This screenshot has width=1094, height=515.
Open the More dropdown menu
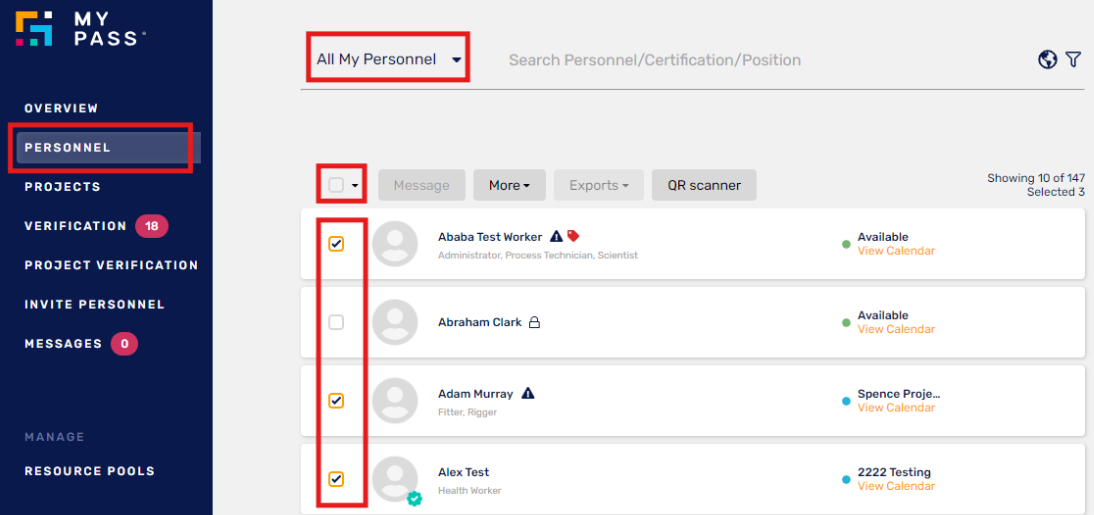[x=509, y=185]
